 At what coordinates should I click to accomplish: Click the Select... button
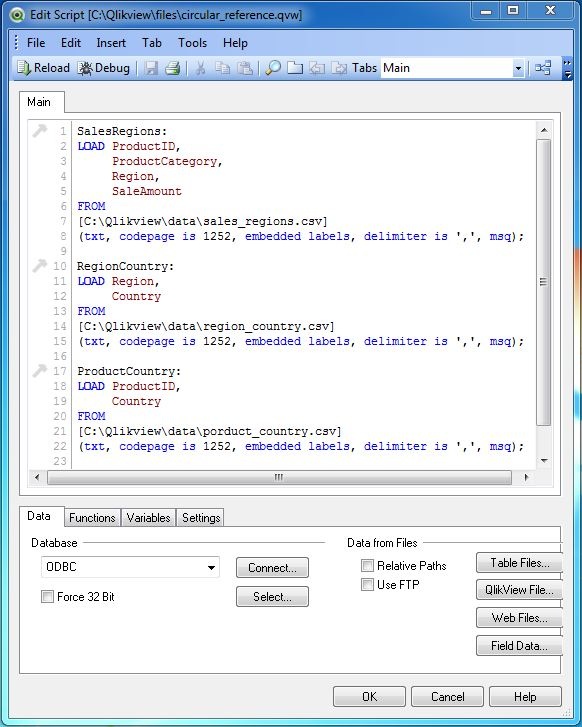pos(272,597)
